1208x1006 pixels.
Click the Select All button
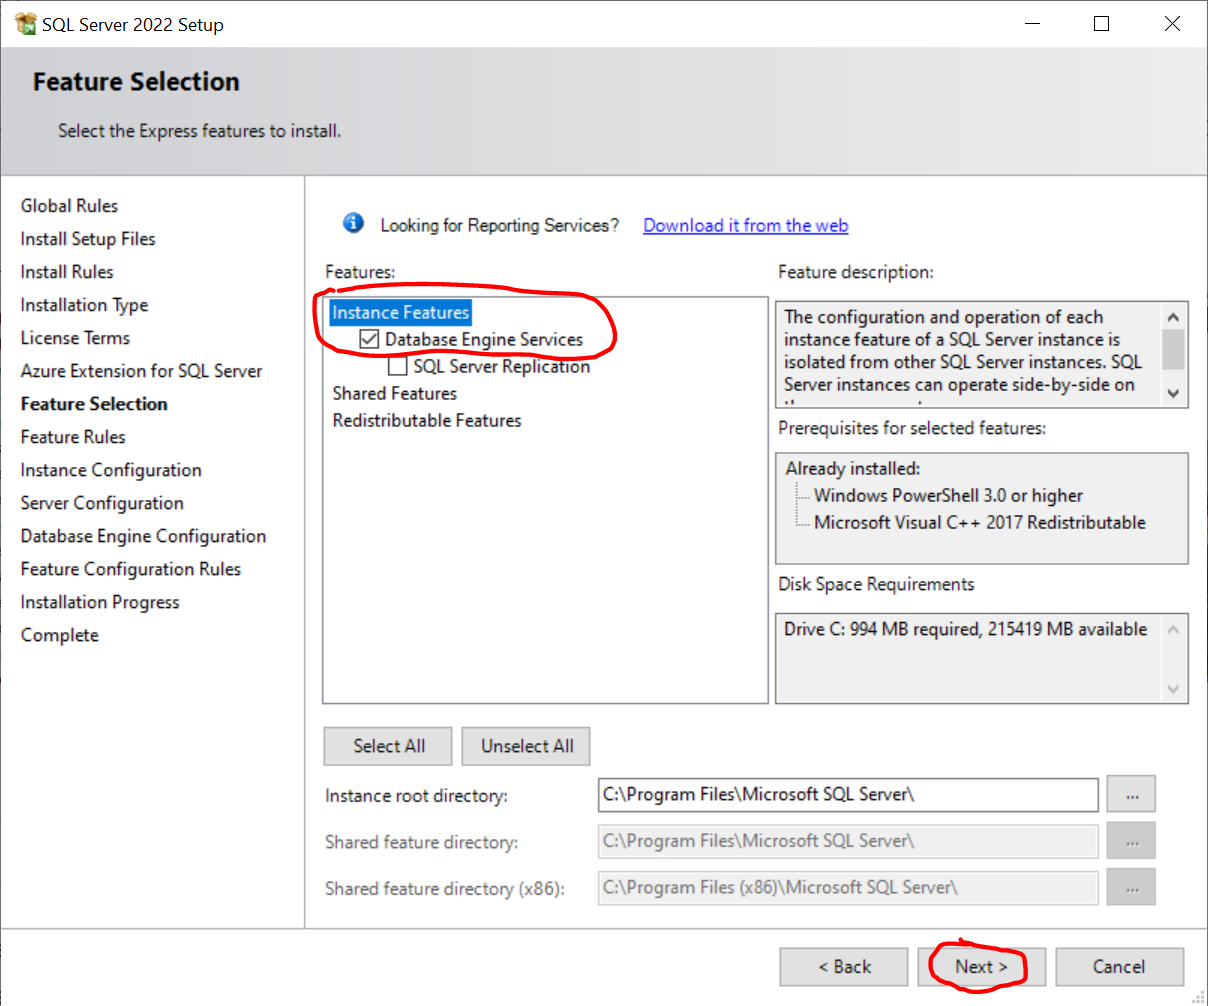[388, 746]
